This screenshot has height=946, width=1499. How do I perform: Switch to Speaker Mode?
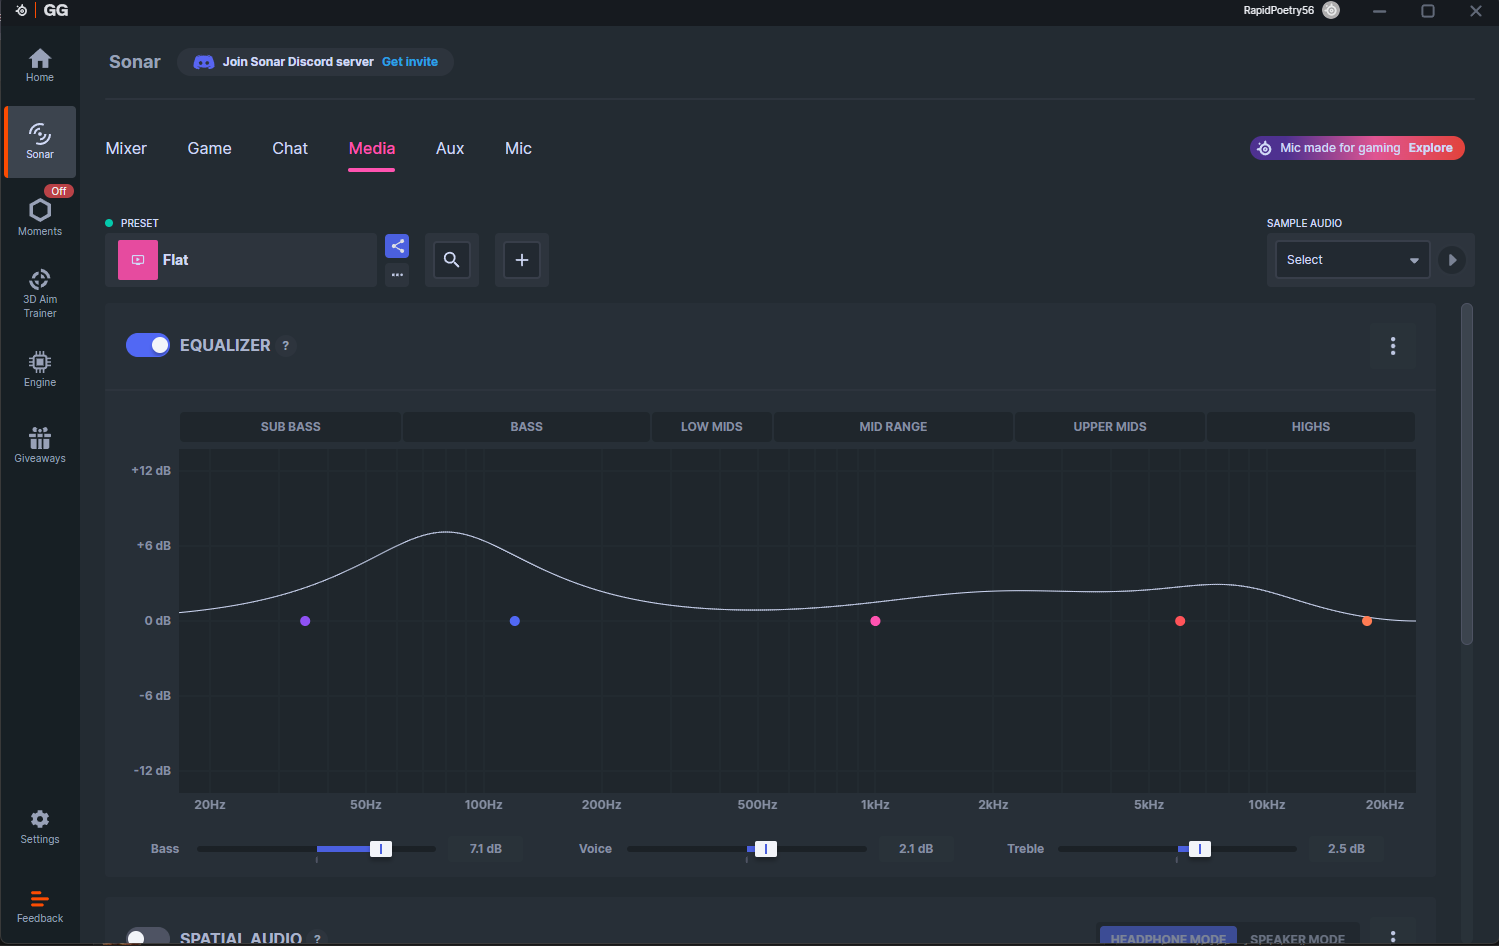tap(1297, 937)
